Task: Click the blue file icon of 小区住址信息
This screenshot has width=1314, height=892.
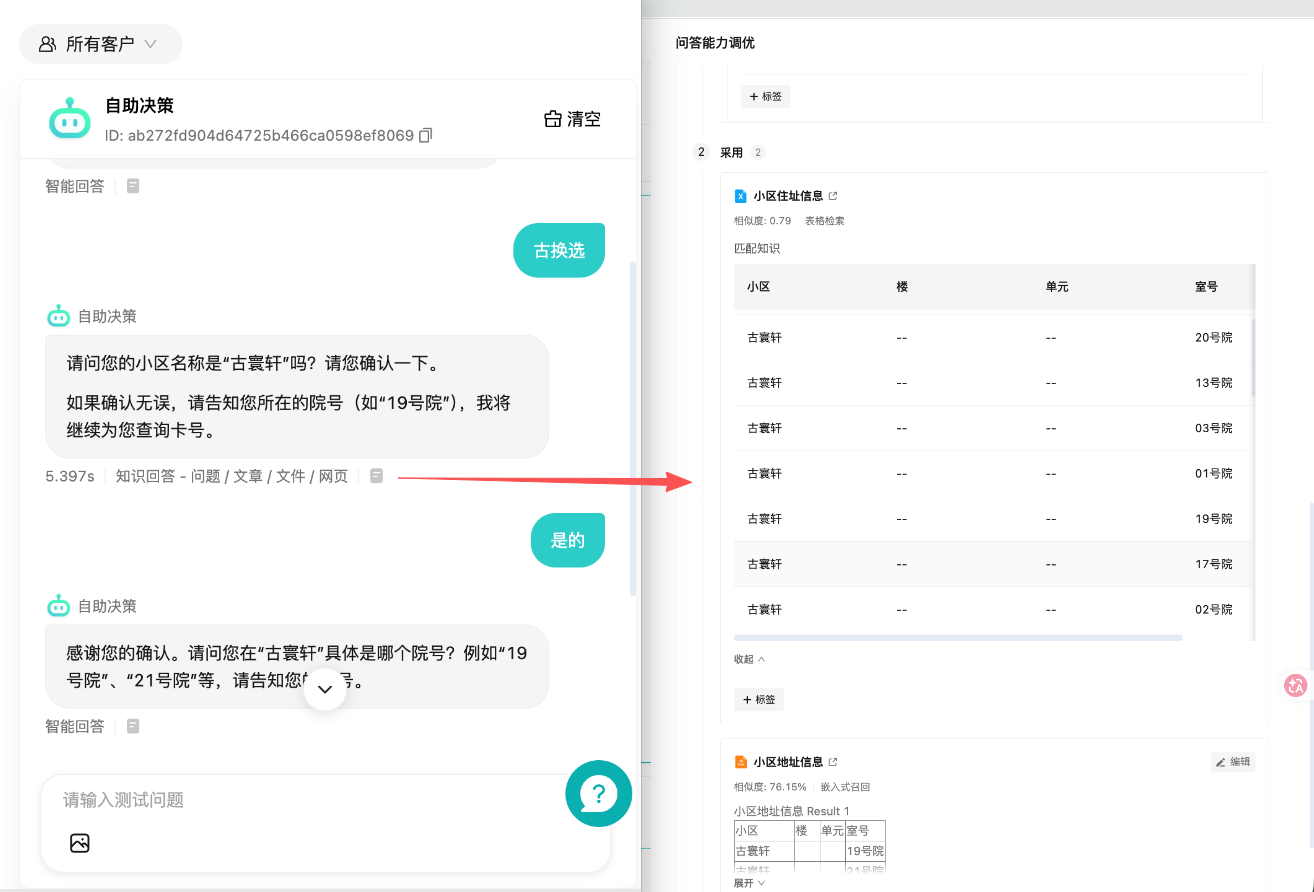Action: pos(741,196)
